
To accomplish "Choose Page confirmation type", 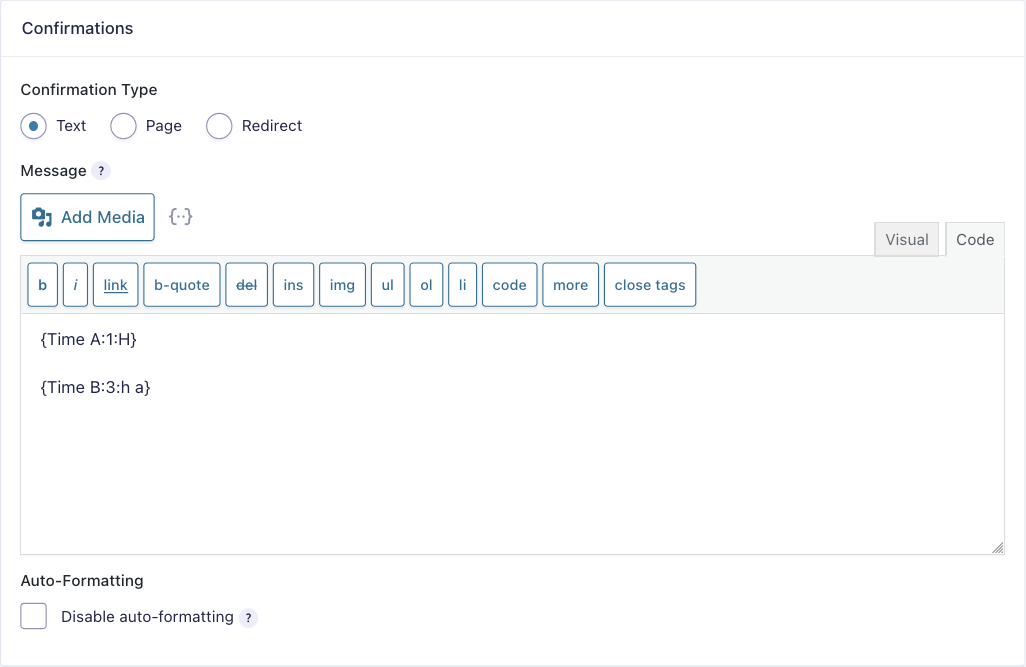I will click(x=123, y=126).
